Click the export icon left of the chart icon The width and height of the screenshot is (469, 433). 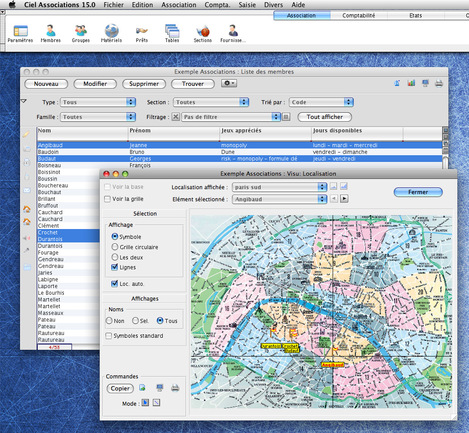coord(397,83)
